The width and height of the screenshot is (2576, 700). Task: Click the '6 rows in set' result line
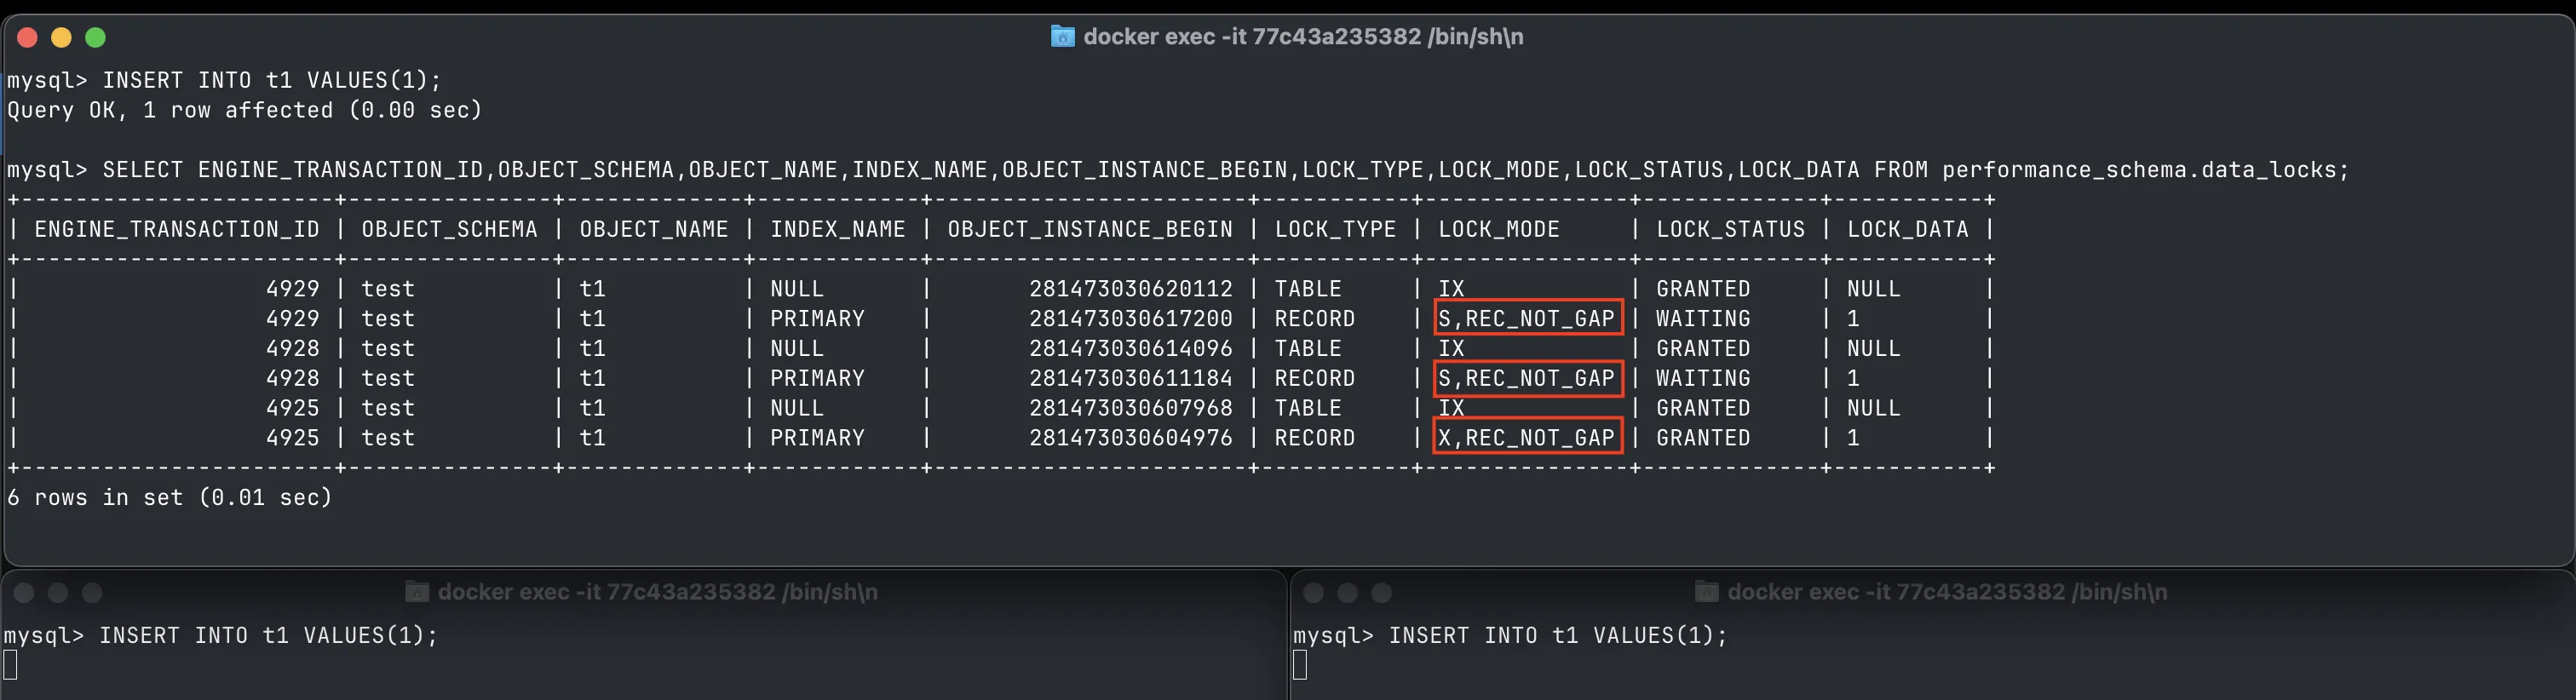tap(170, 498)
